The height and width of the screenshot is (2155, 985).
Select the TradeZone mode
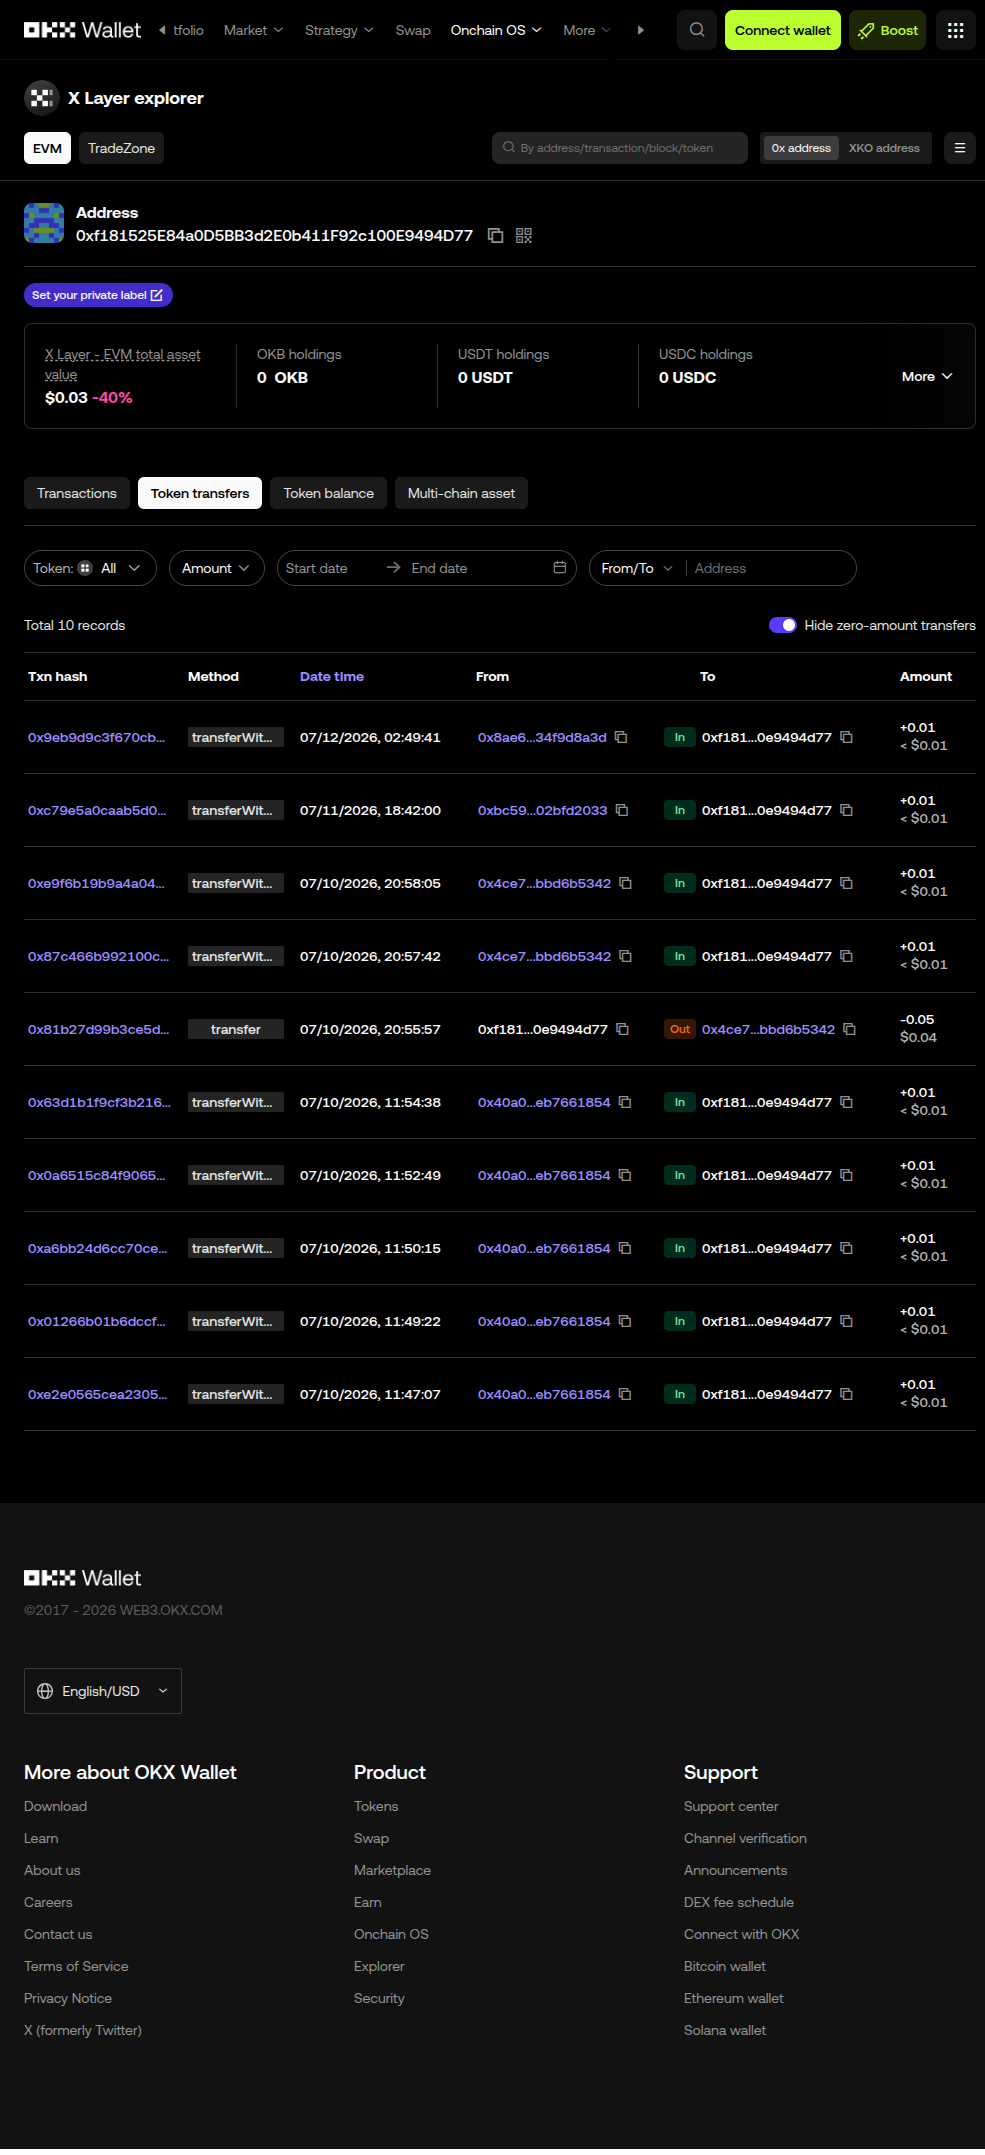[121, 148]
